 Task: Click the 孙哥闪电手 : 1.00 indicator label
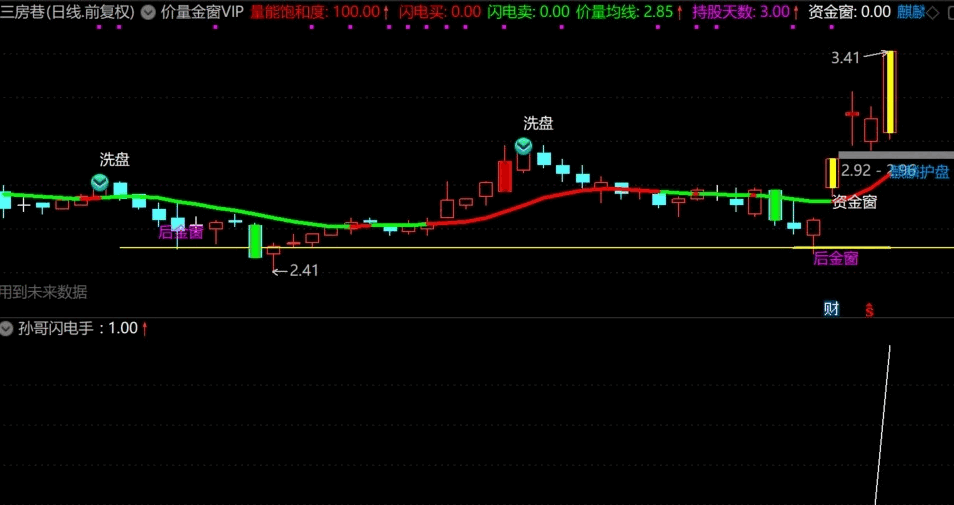[x=82, y=329]
